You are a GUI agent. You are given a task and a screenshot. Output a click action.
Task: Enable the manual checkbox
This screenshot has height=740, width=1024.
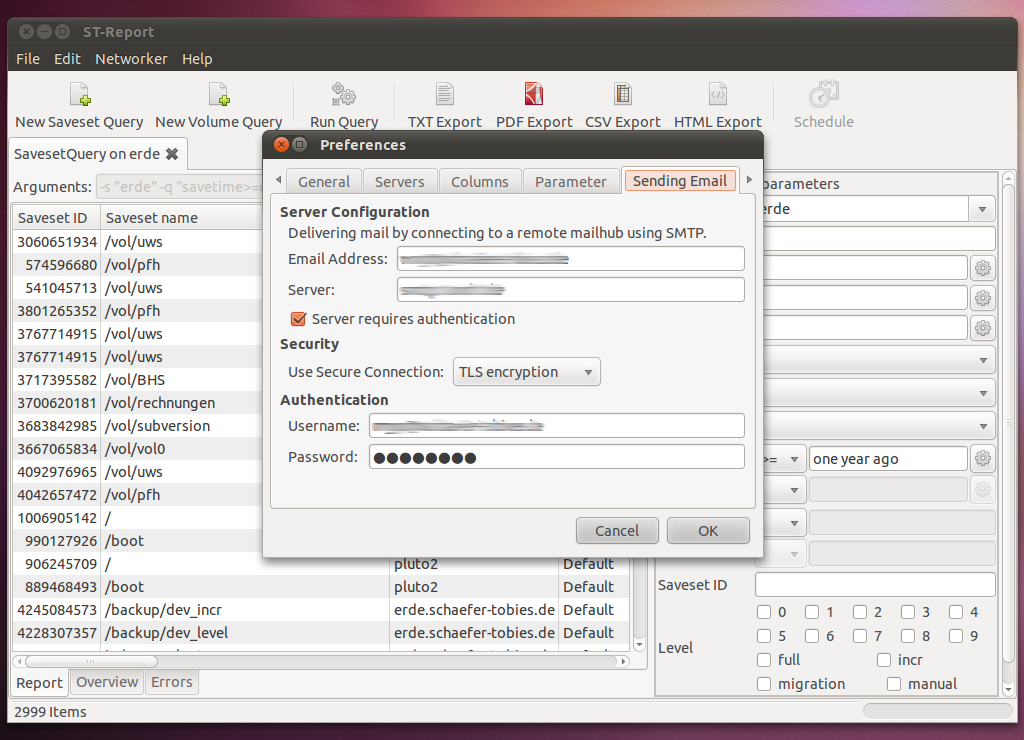894,684
